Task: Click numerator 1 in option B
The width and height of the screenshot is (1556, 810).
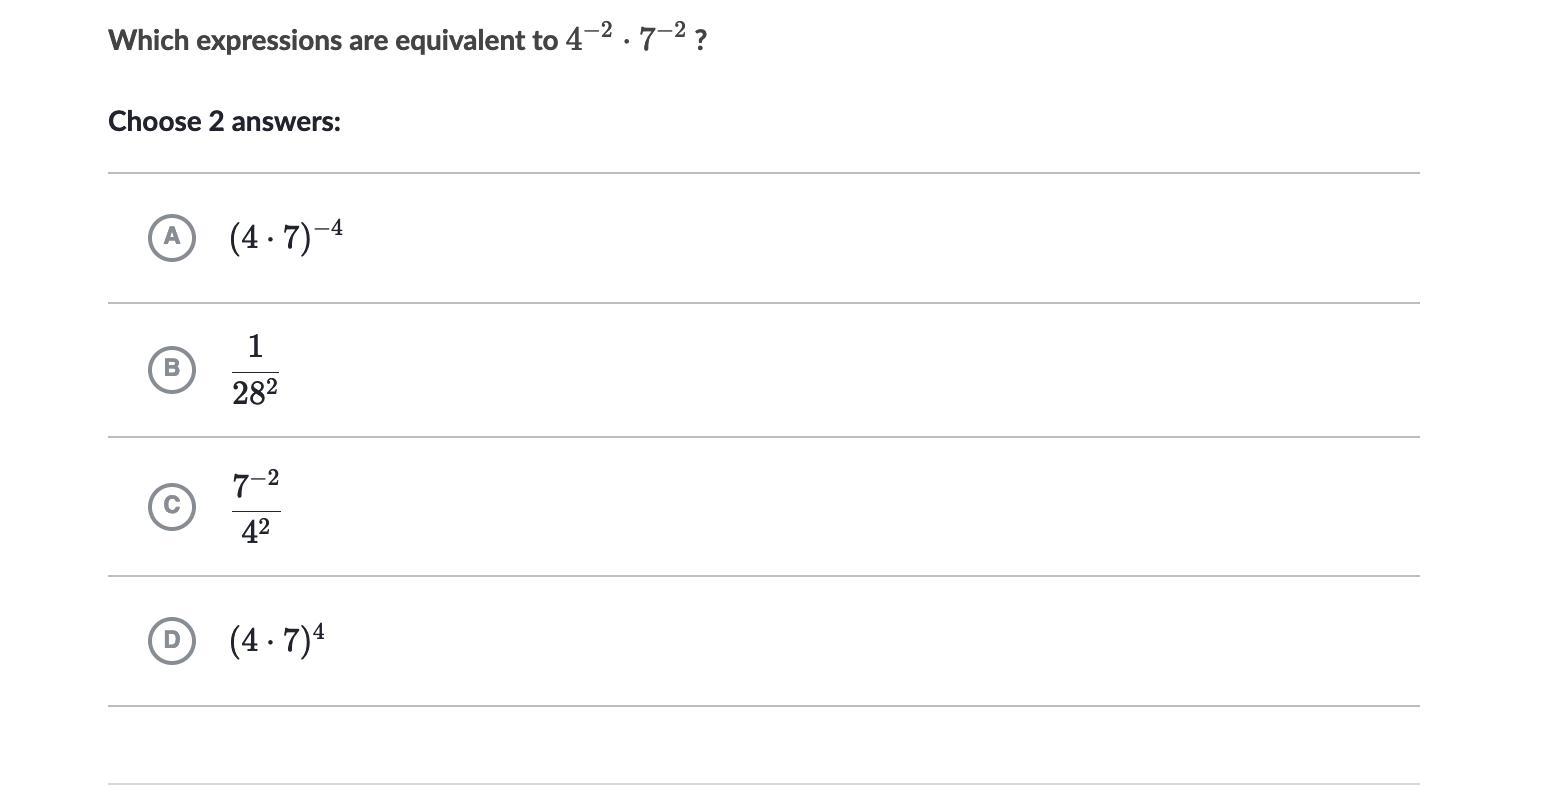Action: click(255, 347)
